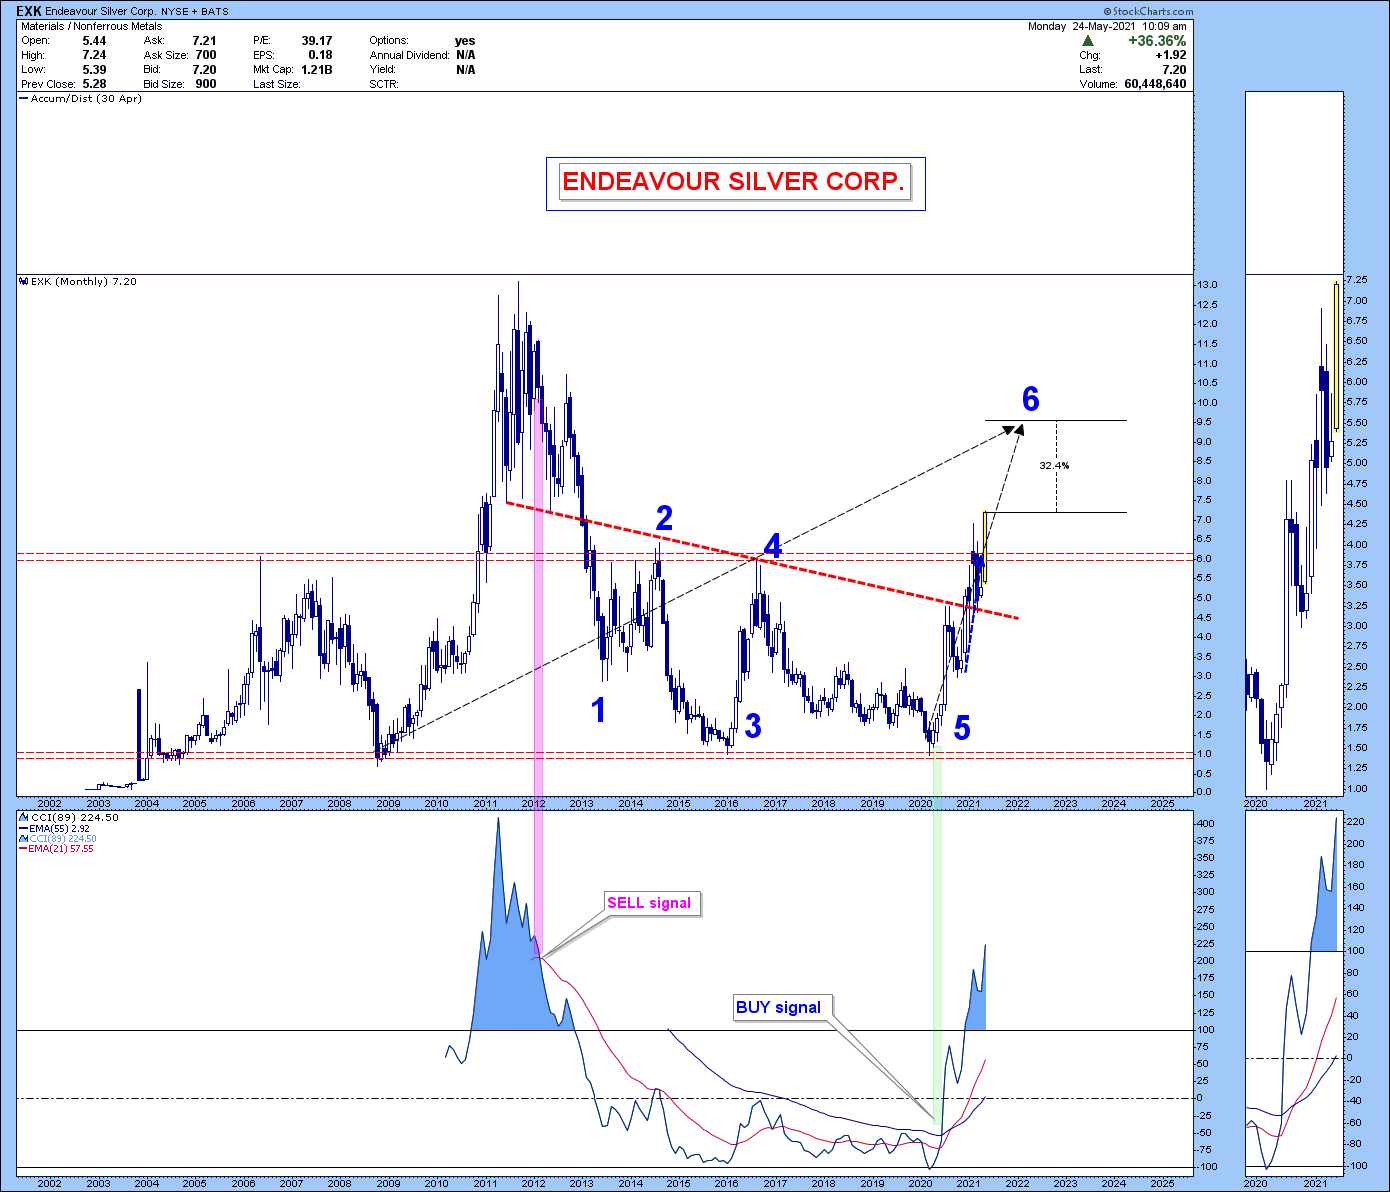Image resolution: width=1390 pixels, height=1192 pixels.
Task: Click the +36.36% percent change
Action: tap(1157, 41)
